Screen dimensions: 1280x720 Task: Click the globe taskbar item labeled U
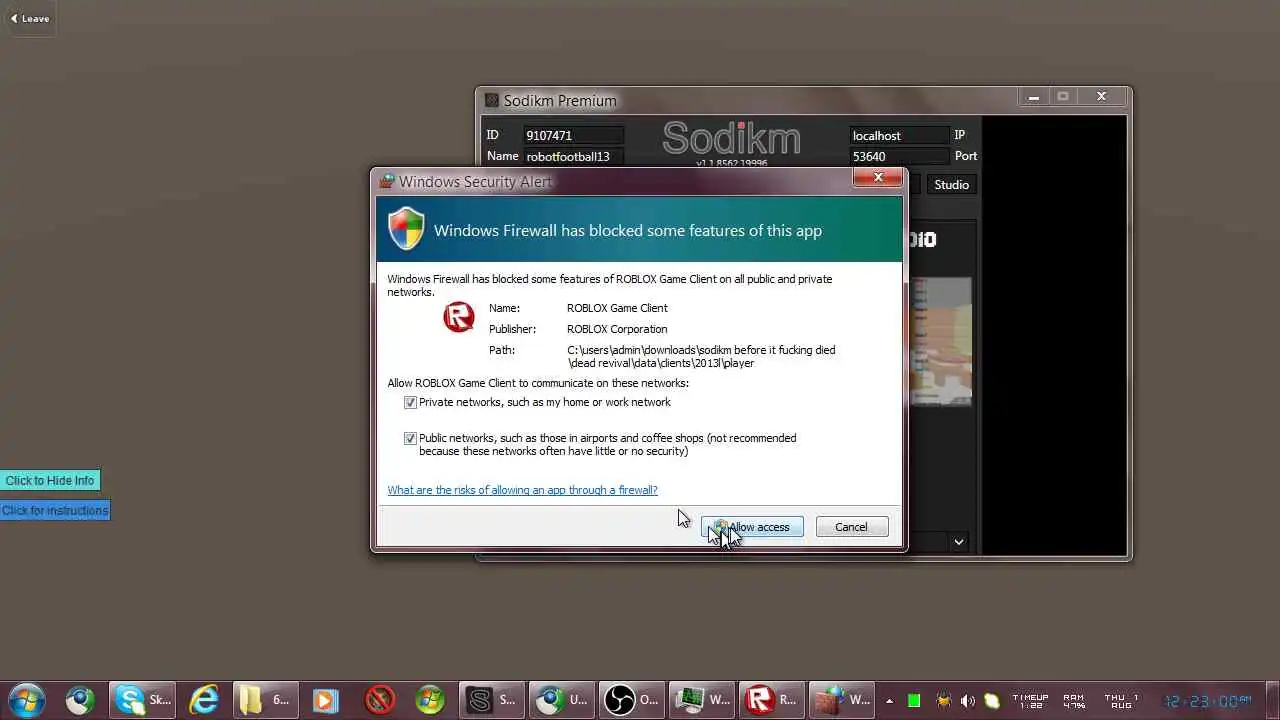(x=563, y=700)
